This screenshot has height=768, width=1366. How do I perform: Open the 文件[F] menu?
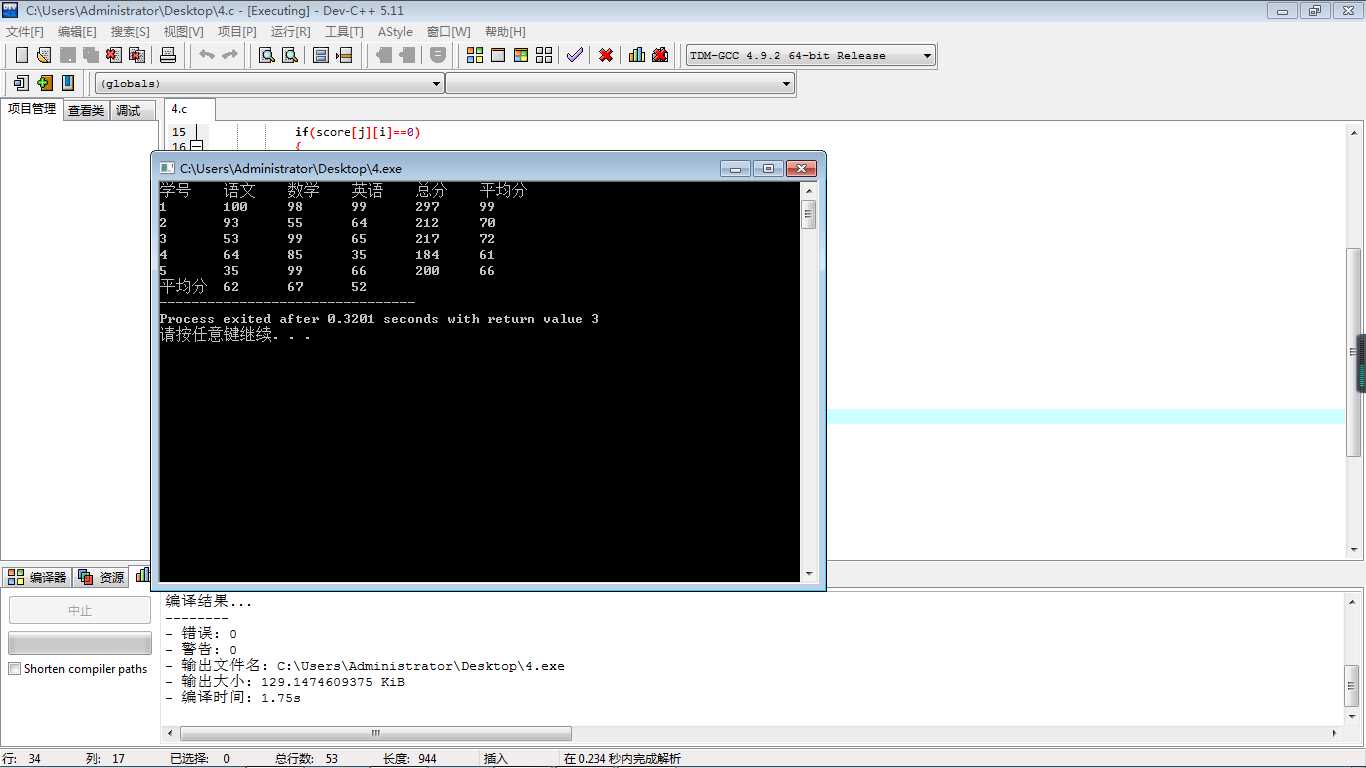pyautogui.click(x=25, y=32)
